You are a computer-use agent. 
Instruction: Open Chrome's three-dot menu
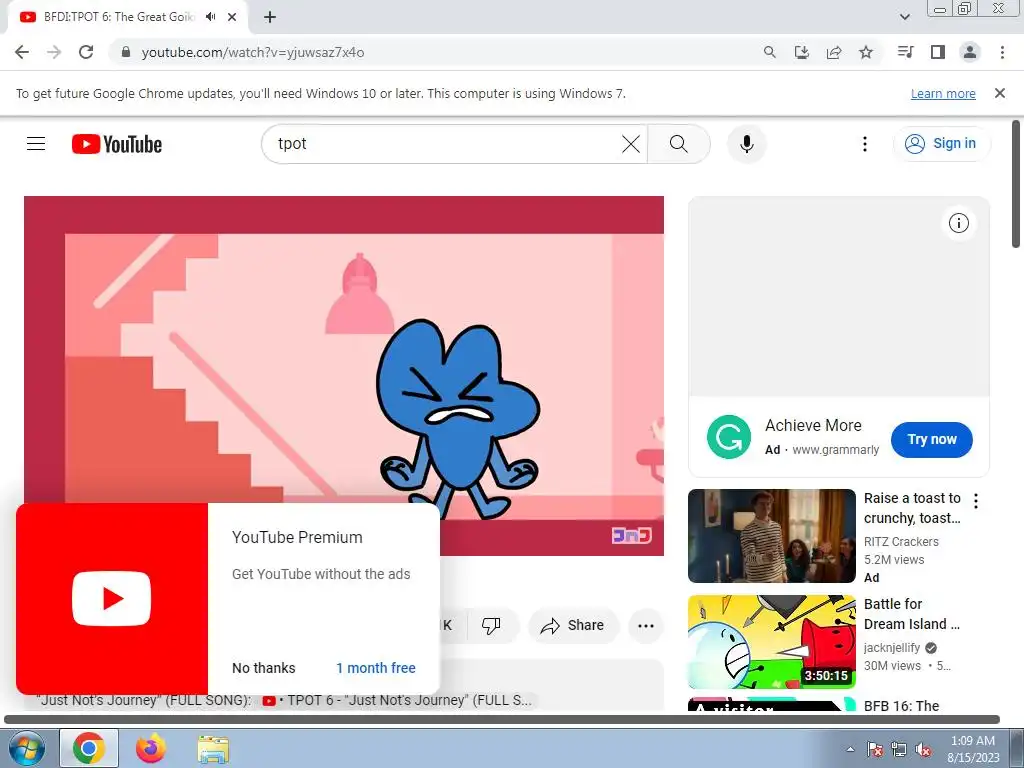(1002, 52)
